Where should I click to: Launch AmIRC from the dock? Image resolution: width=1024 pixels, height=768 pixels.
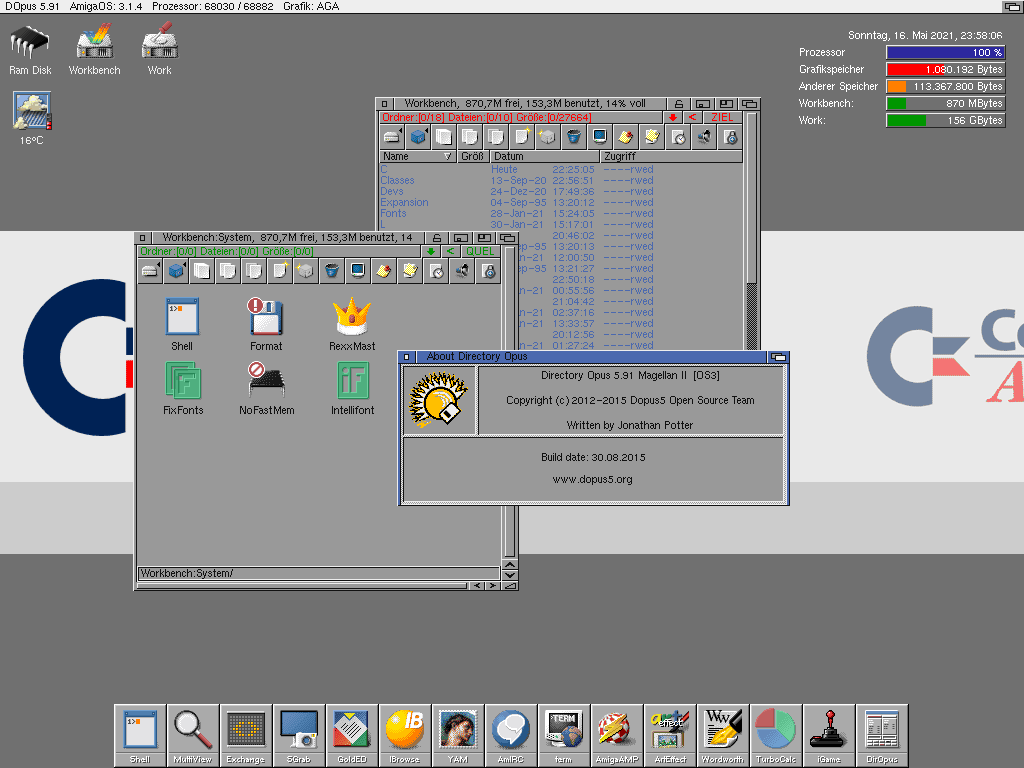pos(511,735)
